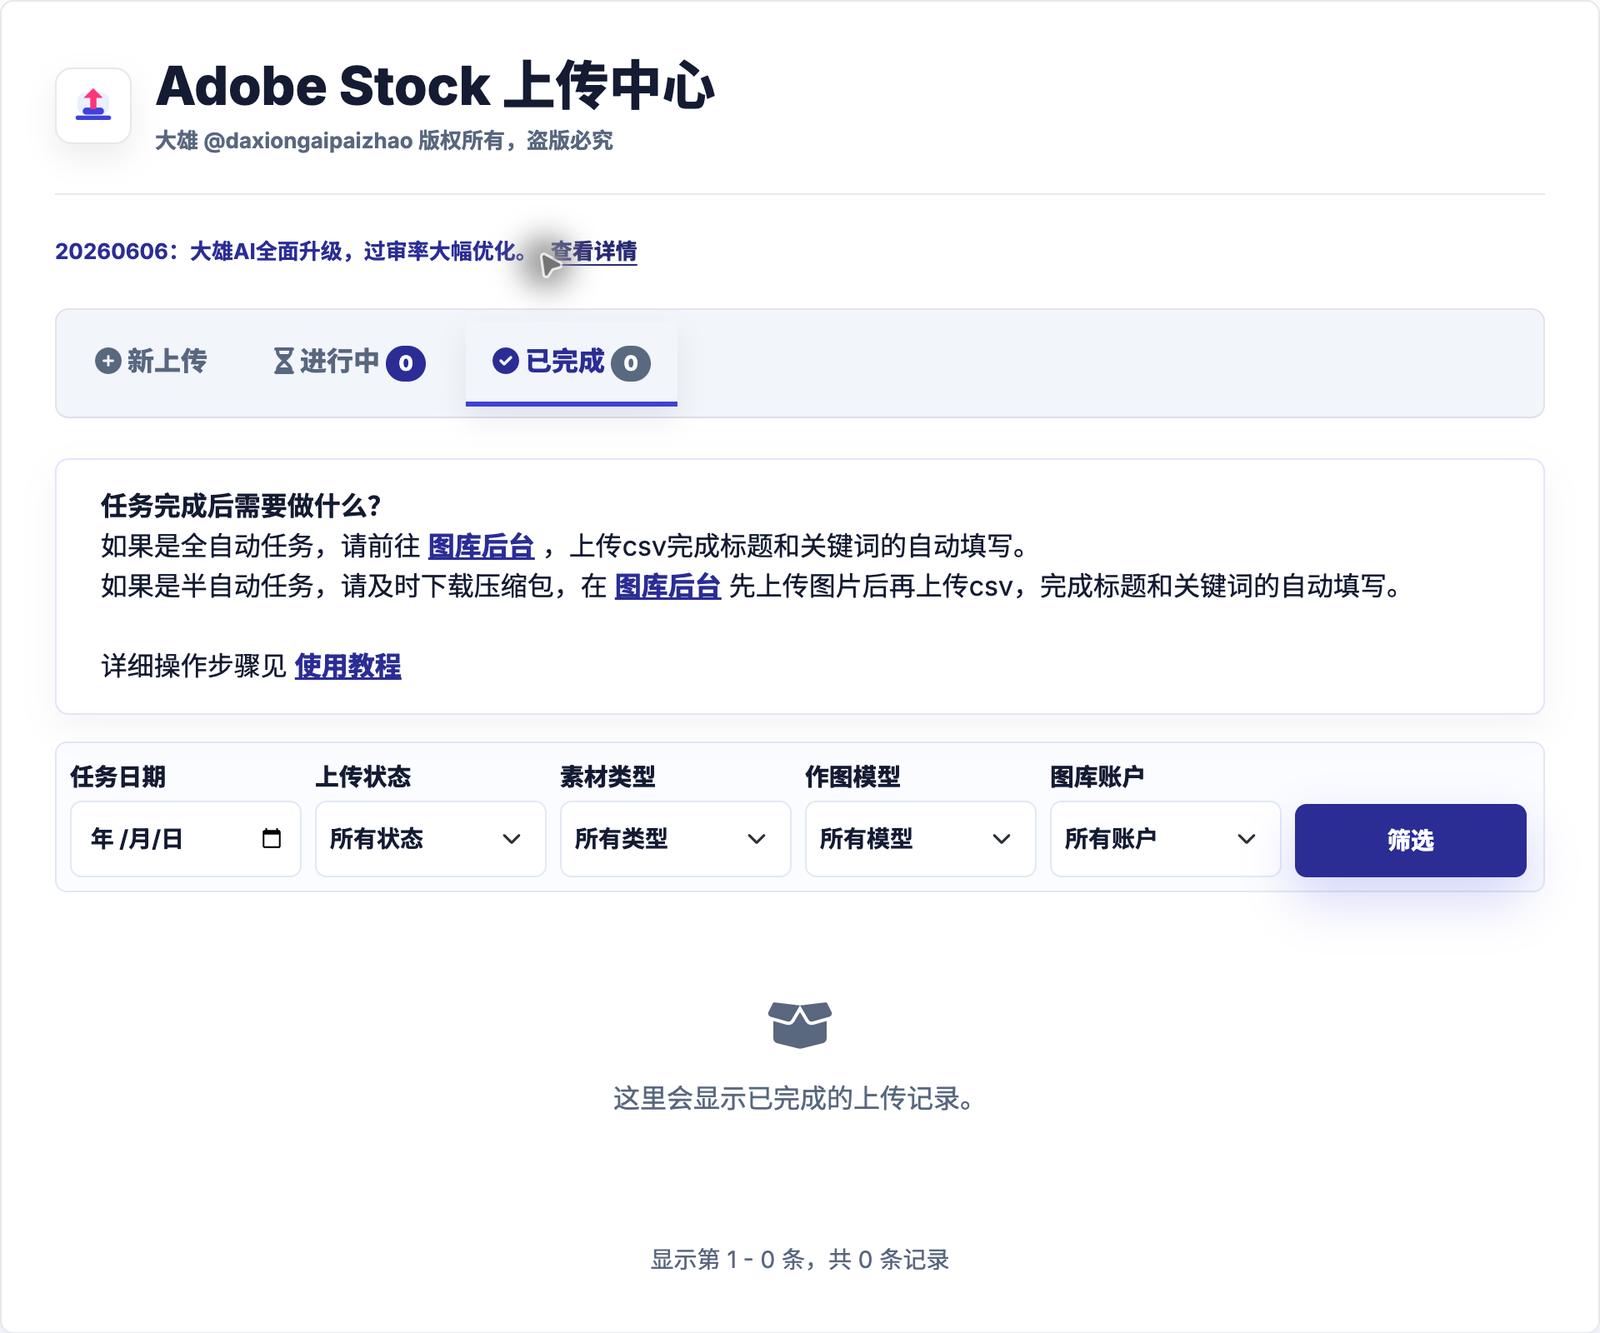Click the Adobe Stock upload logo icon

tap(93, 105)
